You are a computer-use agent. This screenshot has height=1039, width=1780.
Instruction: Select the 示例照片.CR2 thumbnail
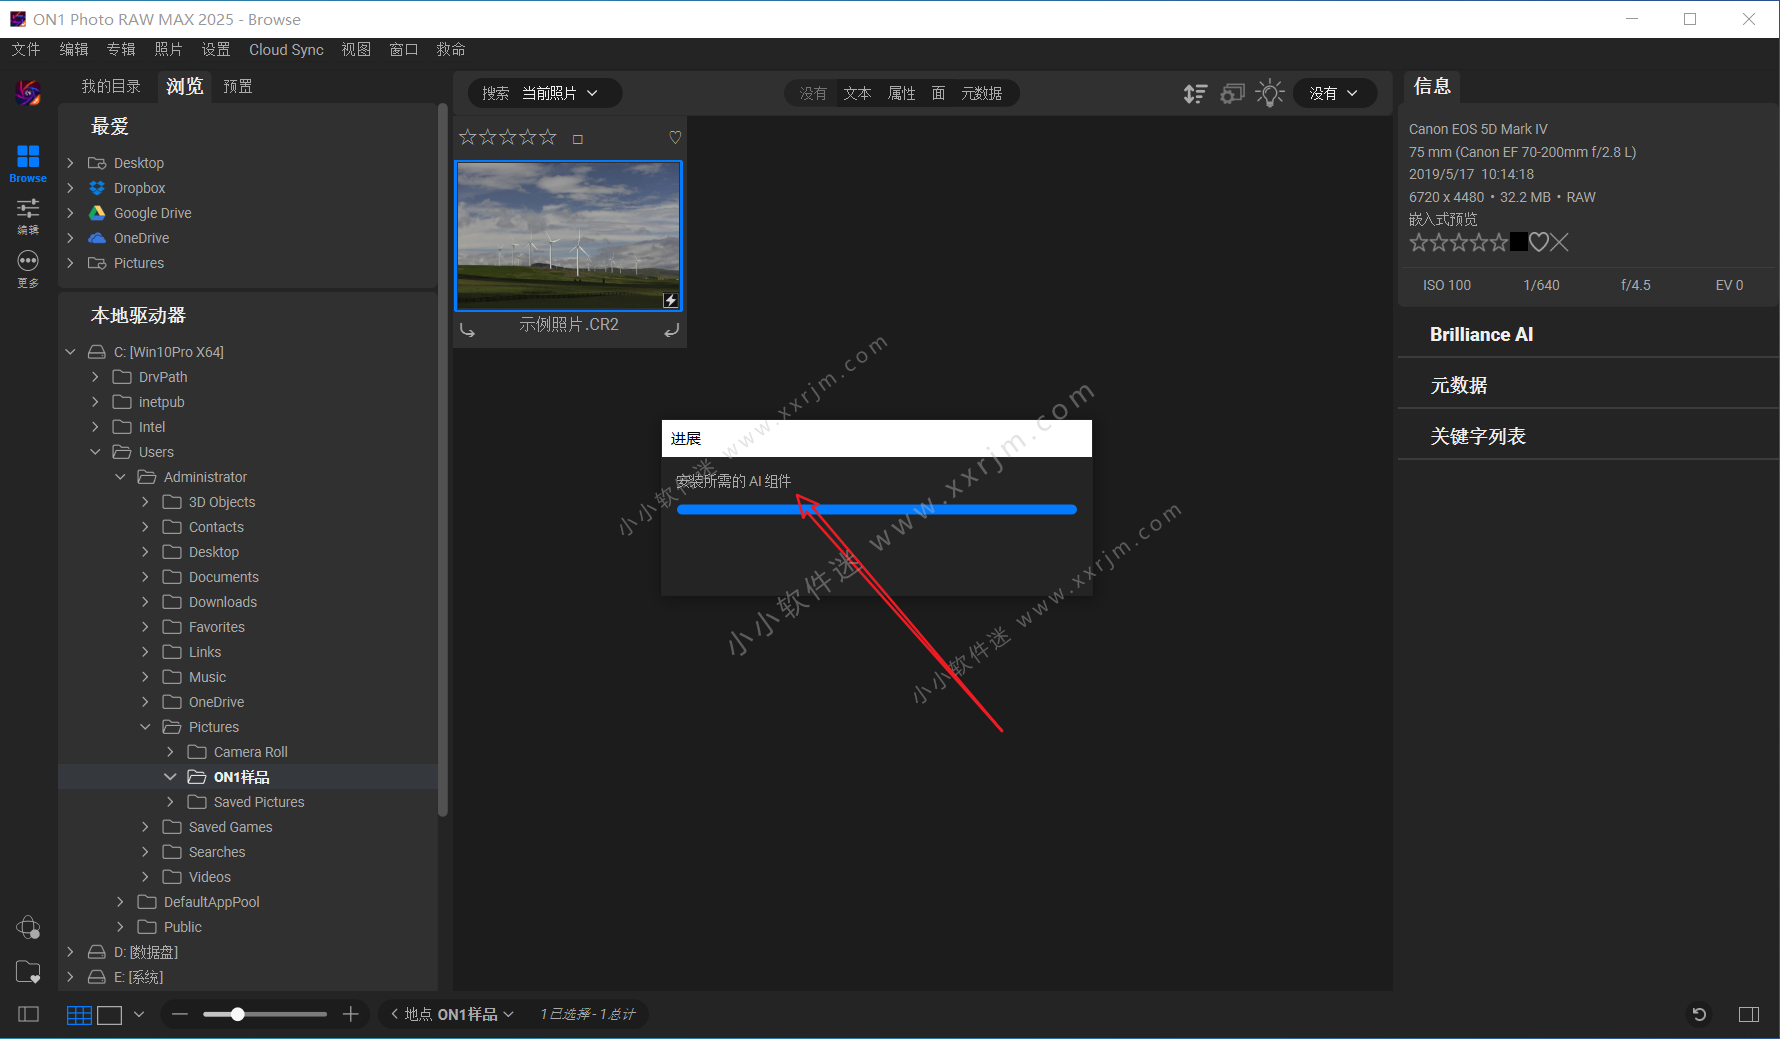[569, 236]
